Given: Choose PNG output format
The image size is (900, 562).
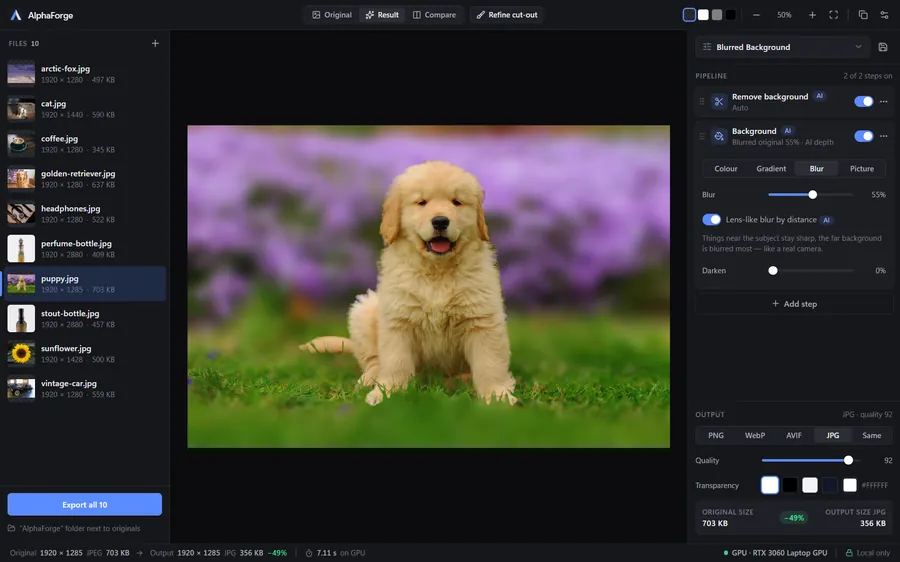Looking at the screenshot, I should click(716, 435).
